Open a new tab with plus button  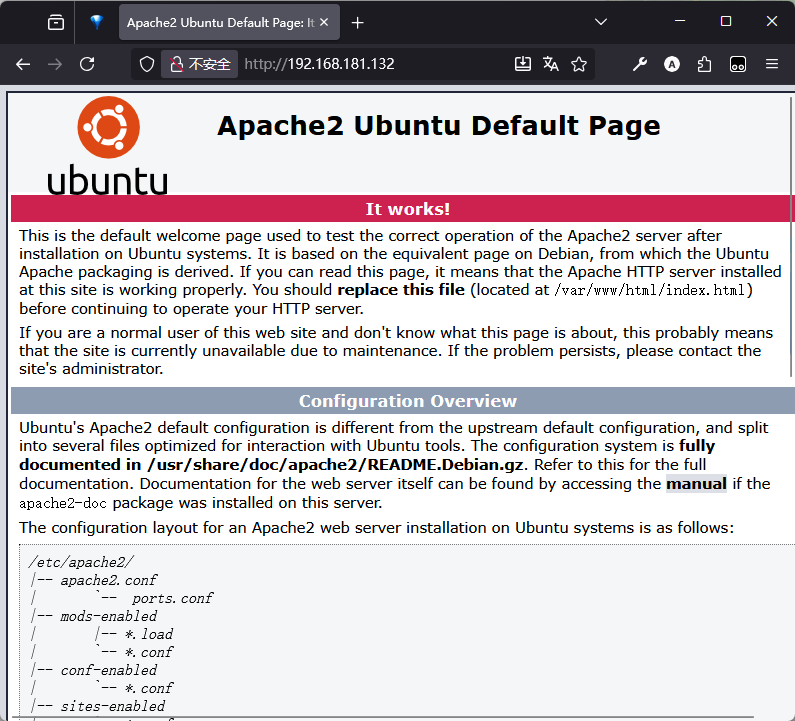pos(358,22)
